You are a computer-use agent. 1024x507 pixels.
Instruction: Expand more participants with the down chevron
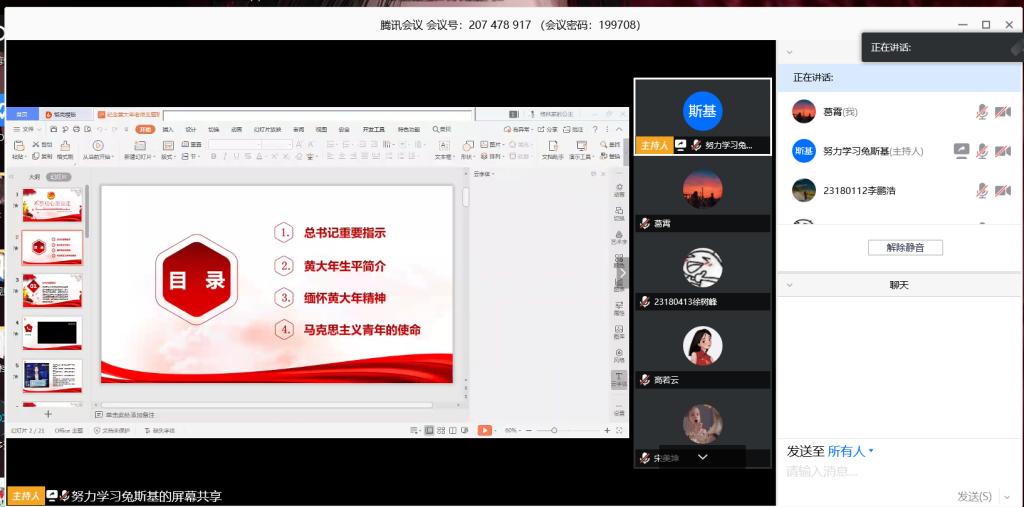[x=702, y=456]
